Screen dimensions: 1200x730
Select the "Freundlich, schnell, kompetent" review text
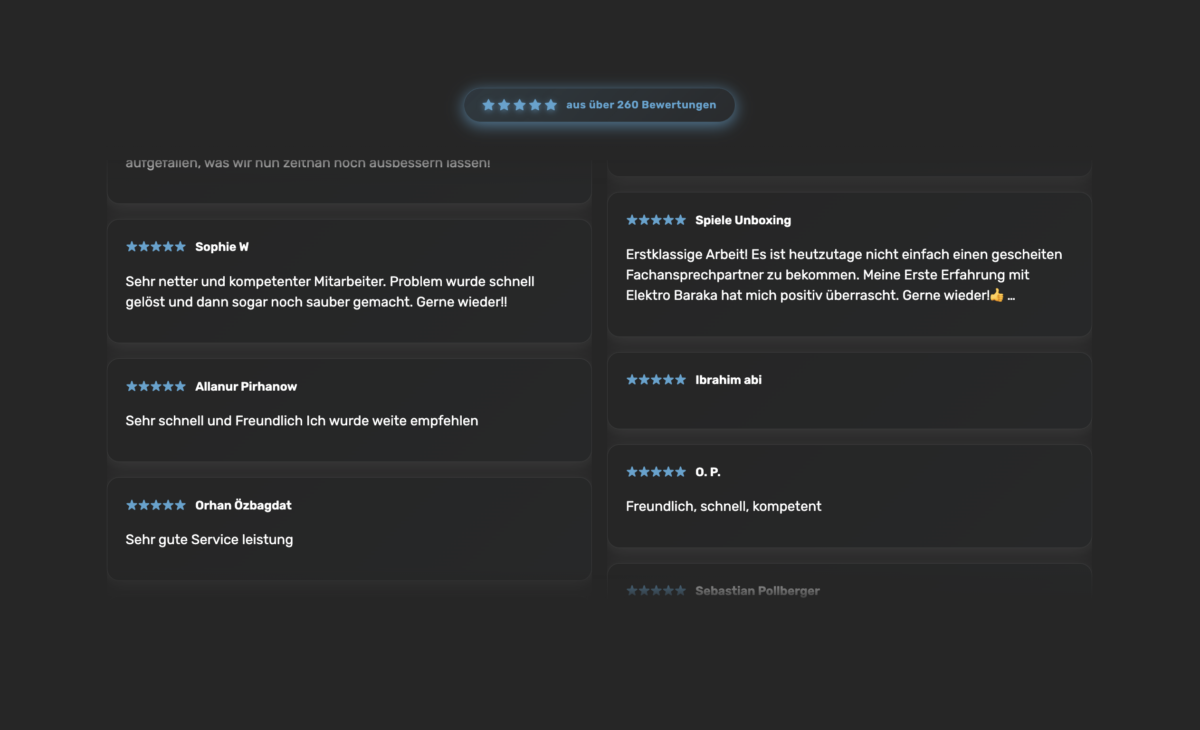(723, 507)
